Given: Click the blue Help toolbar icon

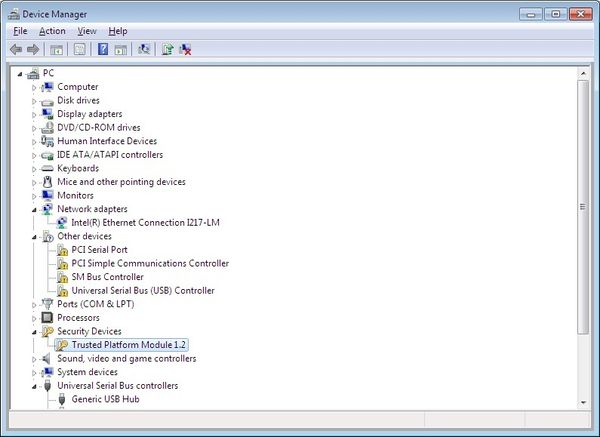Looking at the screenshot, I should click(102, 49).
